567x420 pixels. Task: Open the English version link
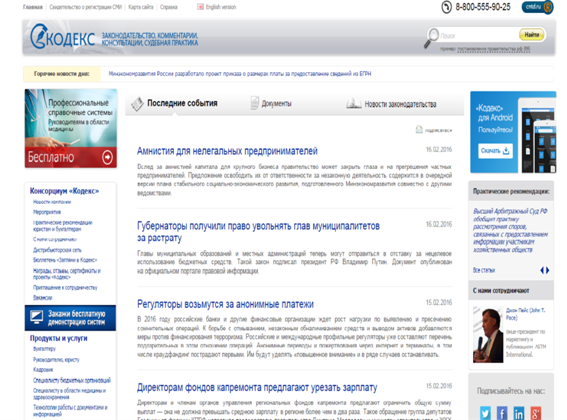tap(221, 7)
